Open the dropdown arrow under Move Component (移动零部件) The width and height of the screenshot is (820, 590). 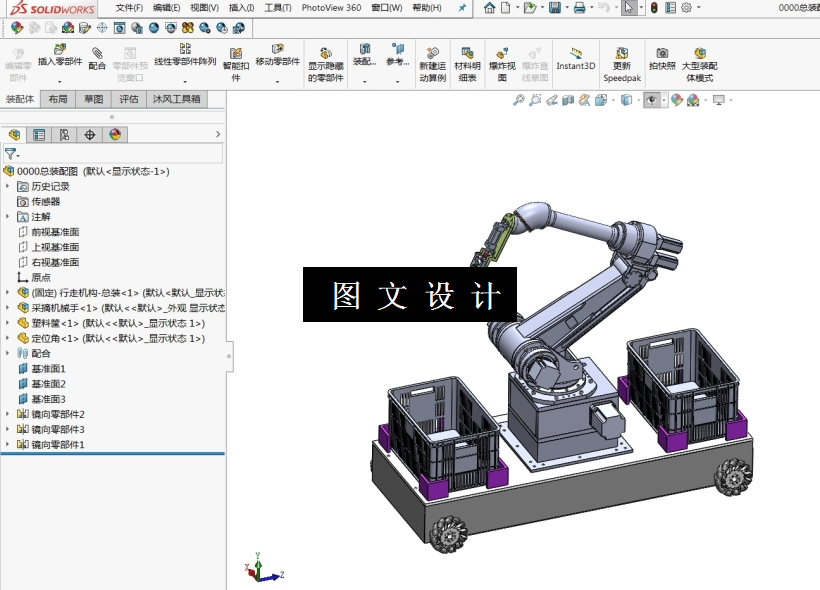pos(277,82)
